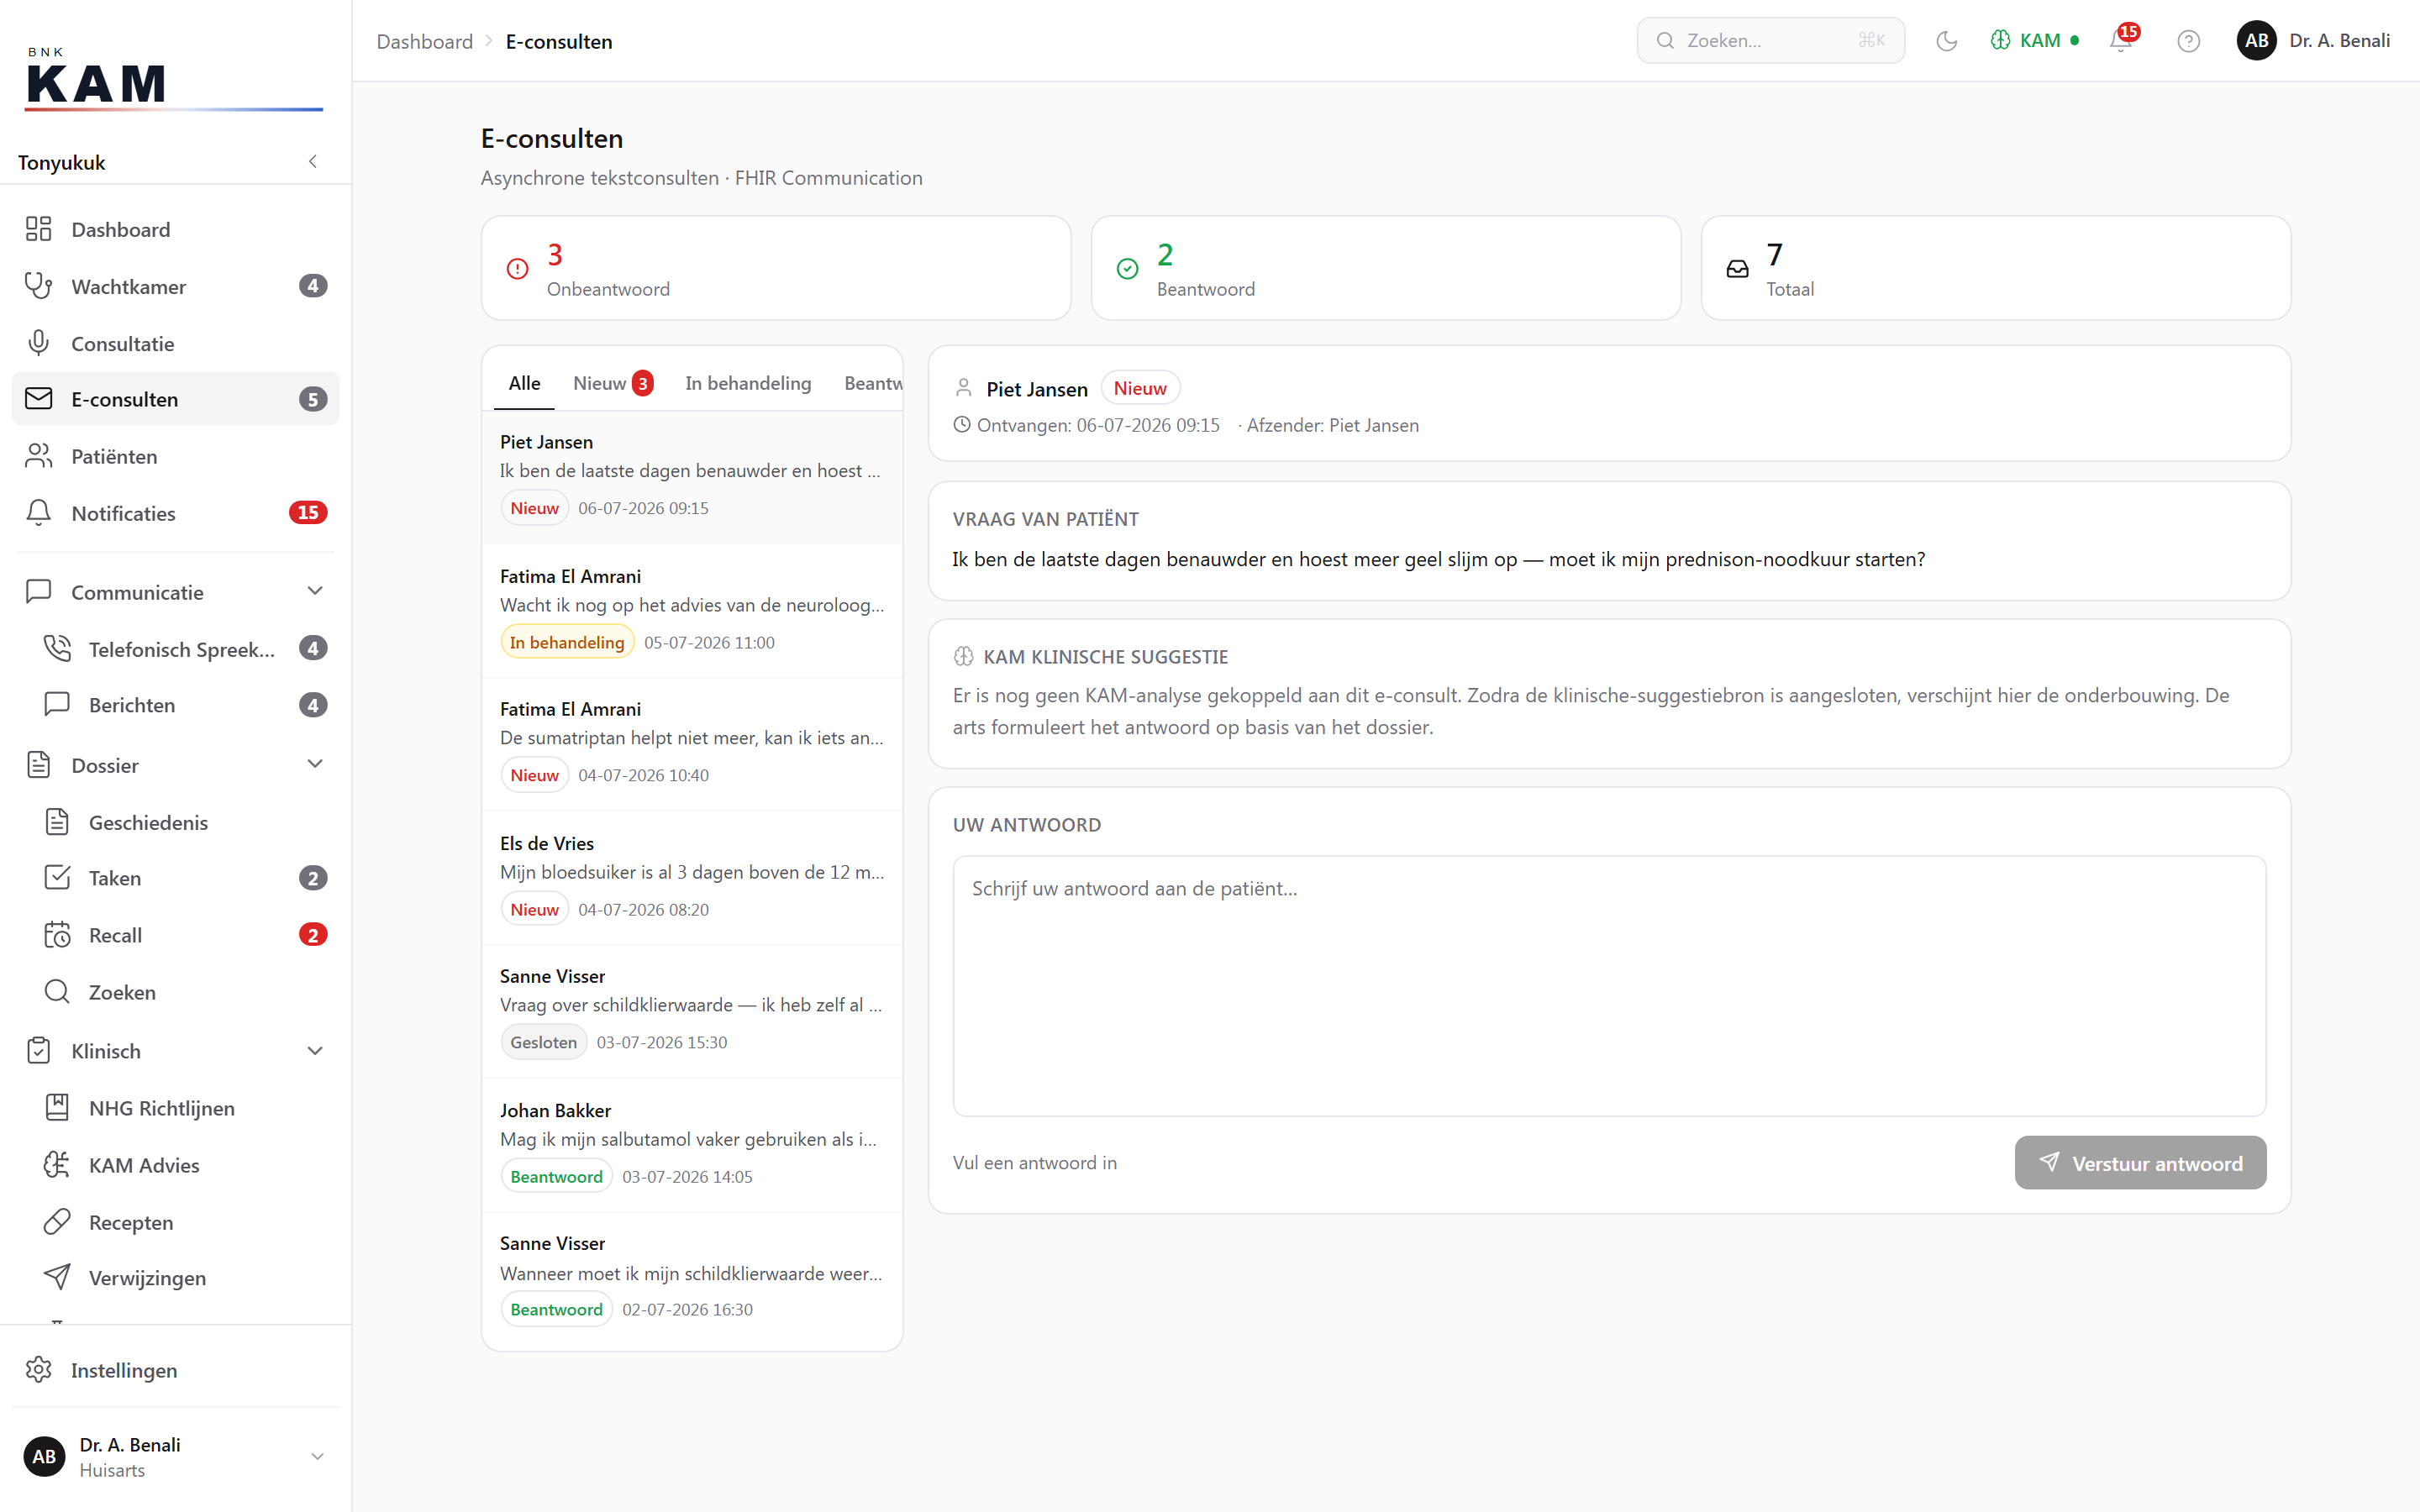
Task: Click the Notificaties bell icon in sidebar
Action: click(x=38, y=513)
